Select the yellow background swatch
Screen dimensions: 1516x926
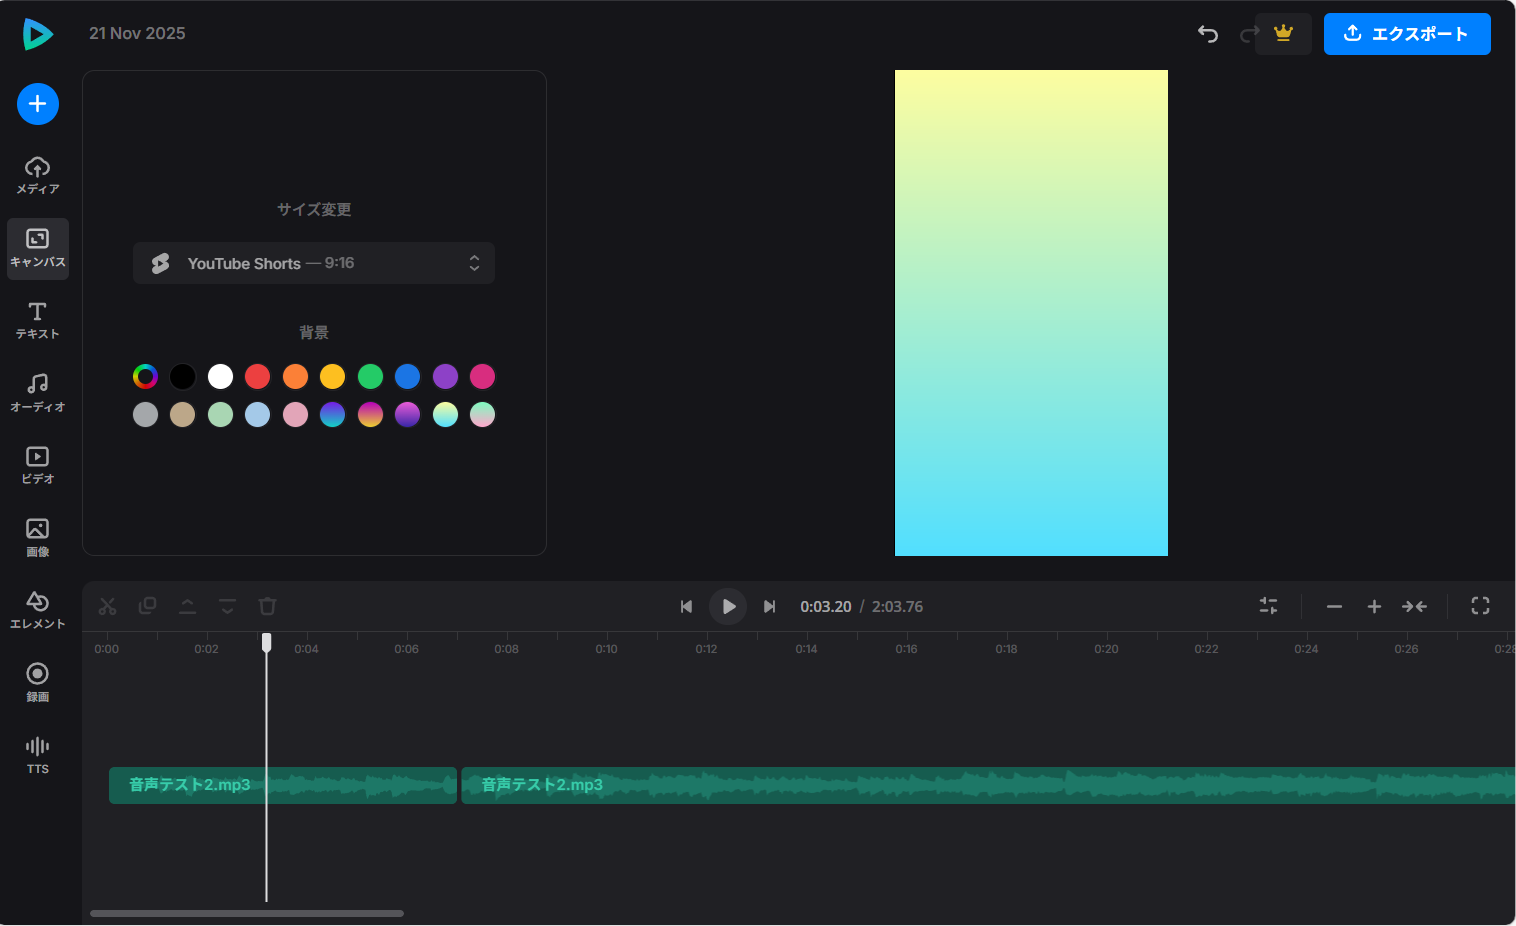click(332, 376)
